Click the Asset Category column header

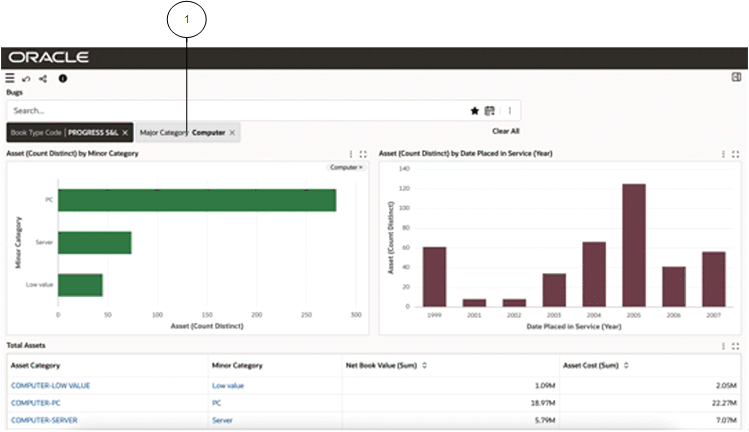point(35,366)
